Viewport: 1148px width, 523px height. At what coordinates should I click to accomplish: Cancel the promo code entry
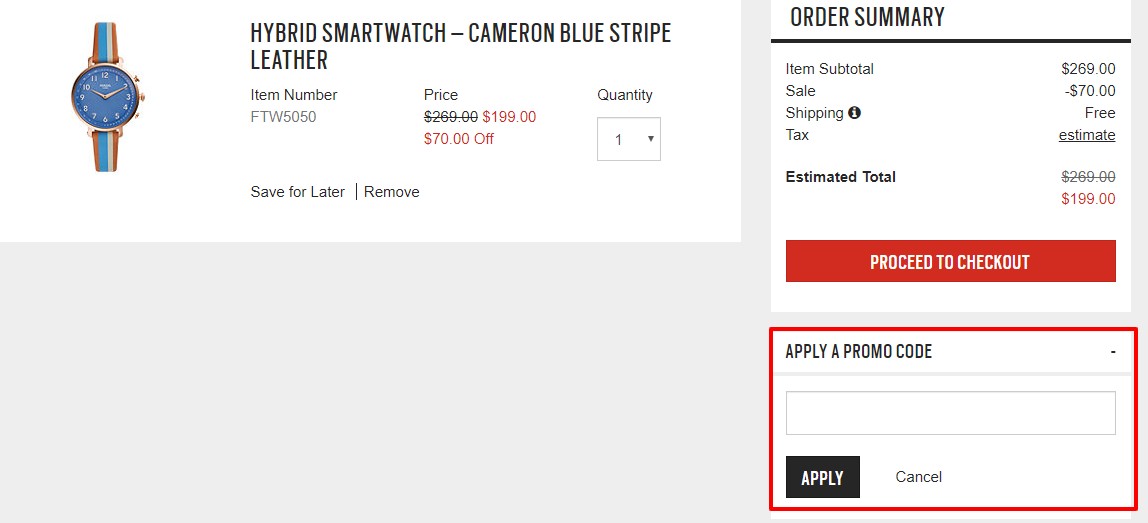click(918, 477)
